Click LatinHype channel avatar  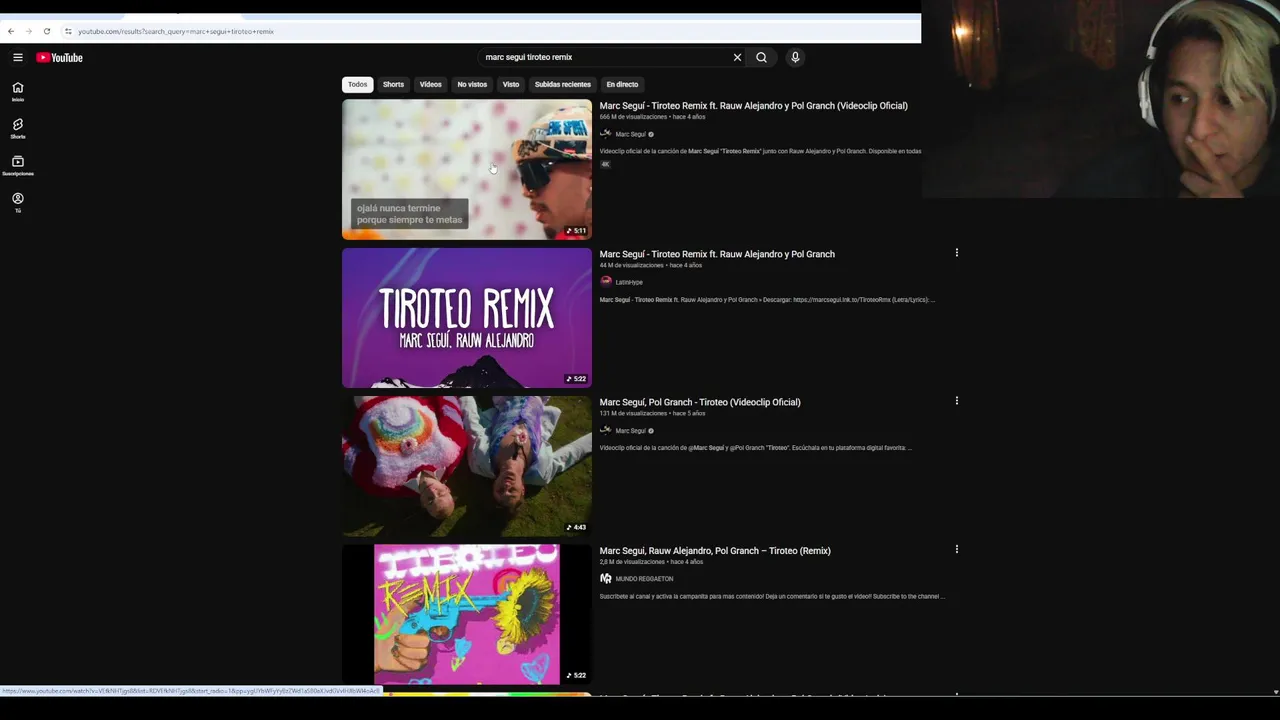click(605, 282)
